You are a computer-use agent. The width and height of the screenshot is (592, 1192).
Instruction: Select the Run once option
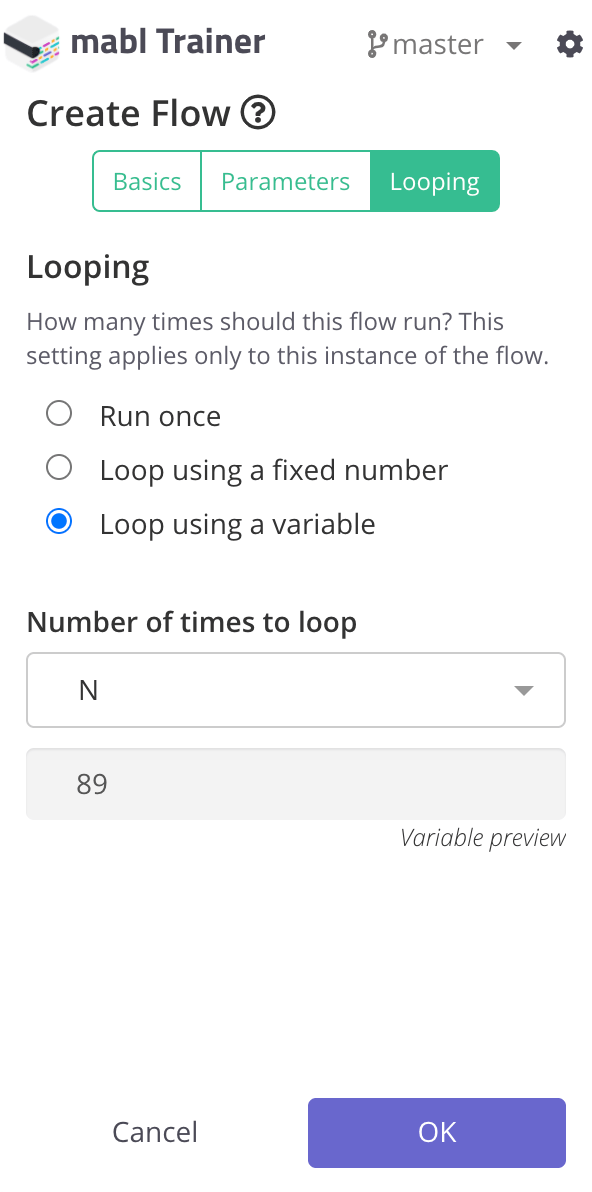click(x=59, y=413)
